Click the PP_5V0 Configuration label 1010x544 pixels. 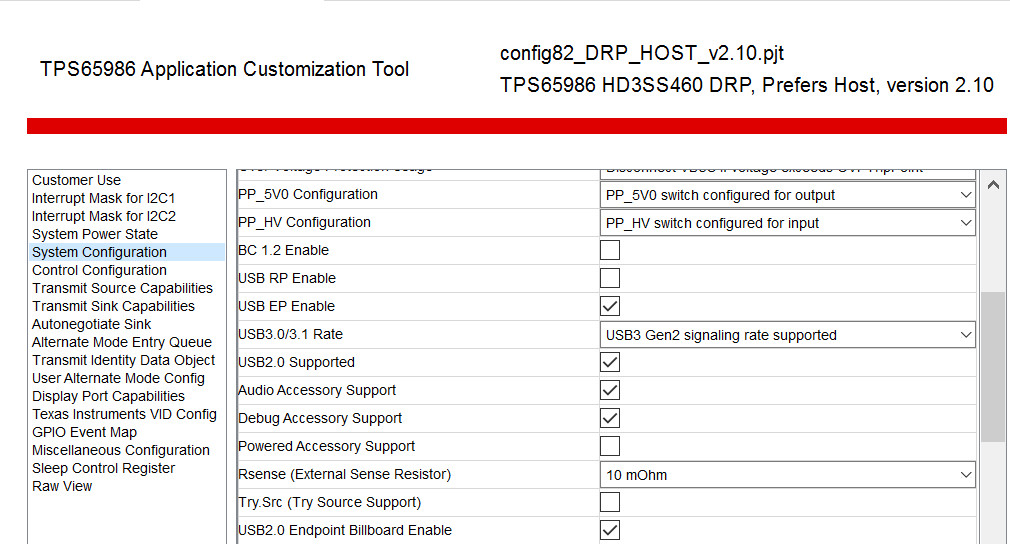click(x=308, y=194)
